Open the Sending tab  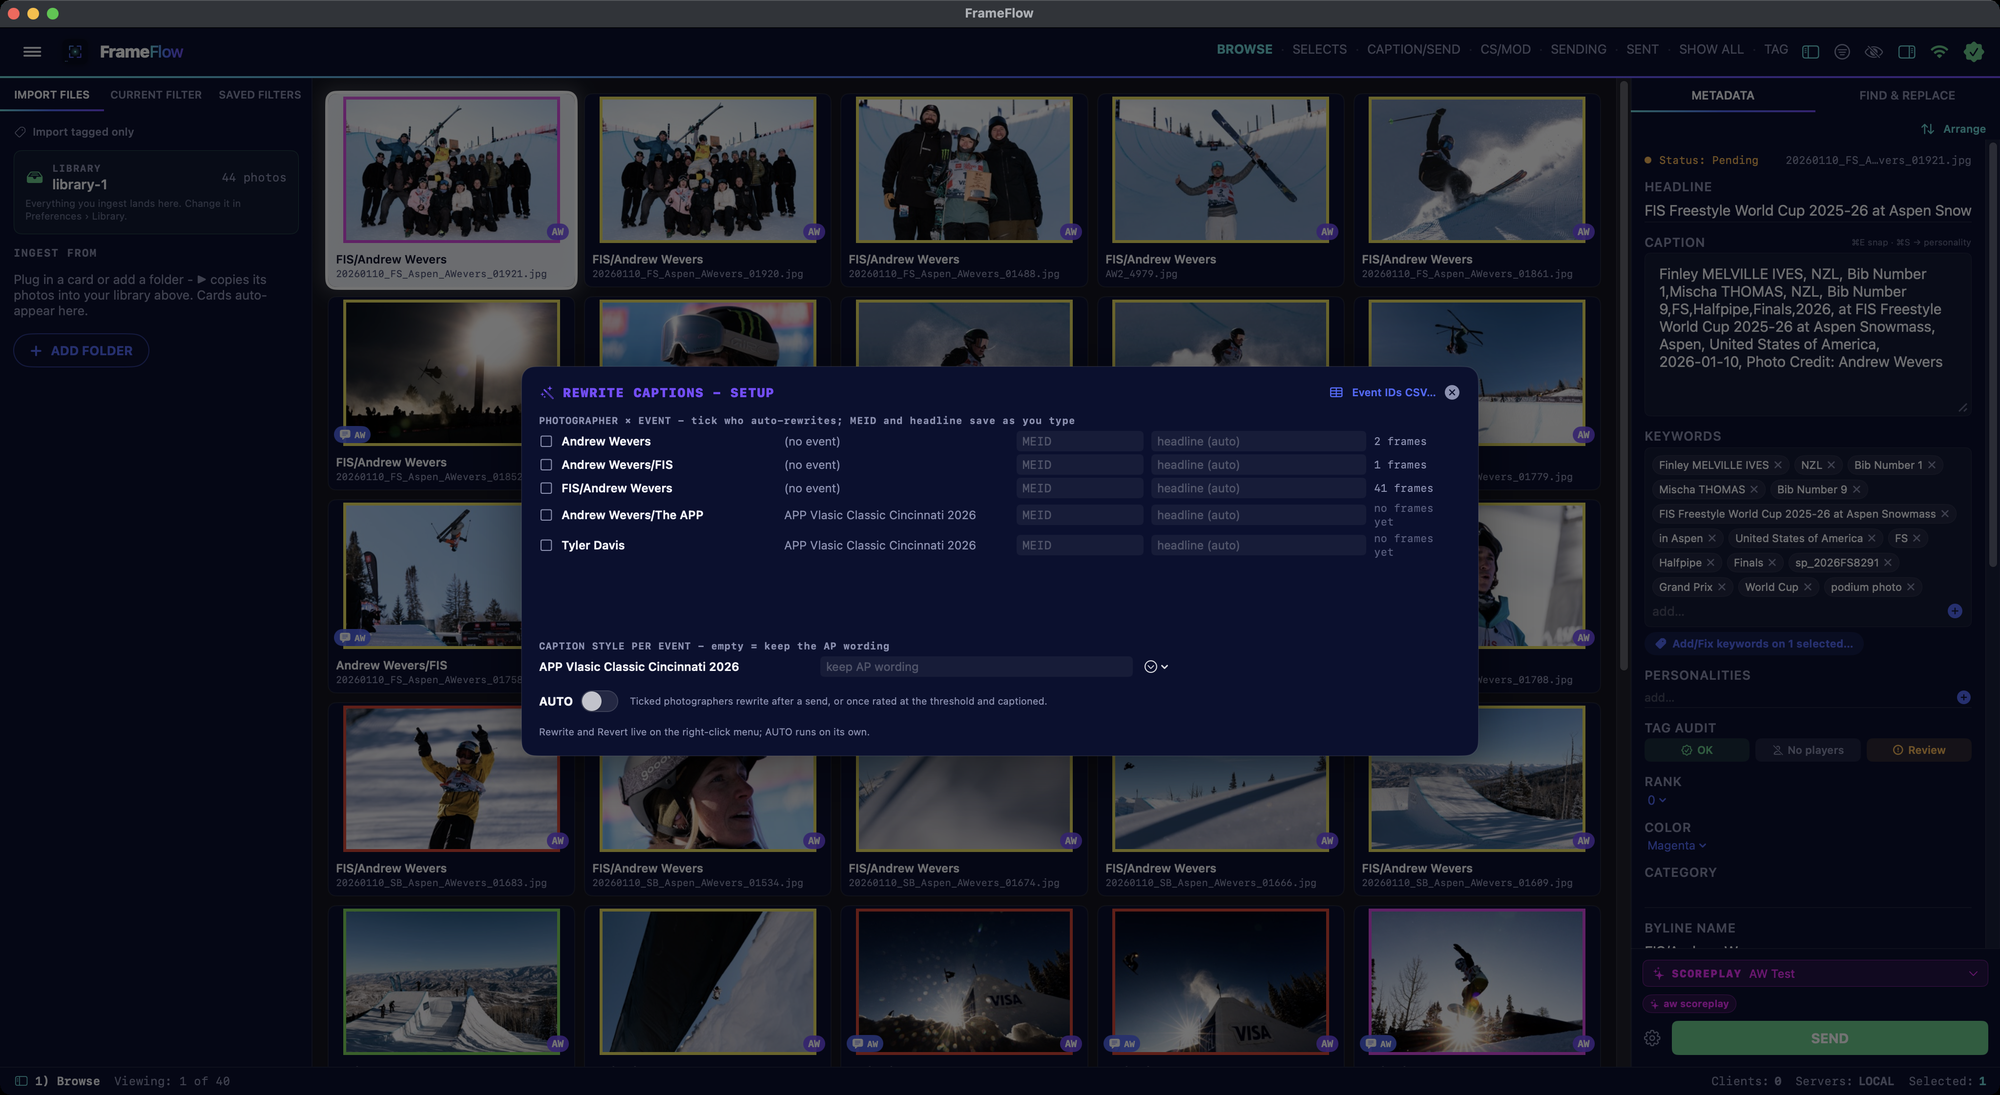[1578, 50]
